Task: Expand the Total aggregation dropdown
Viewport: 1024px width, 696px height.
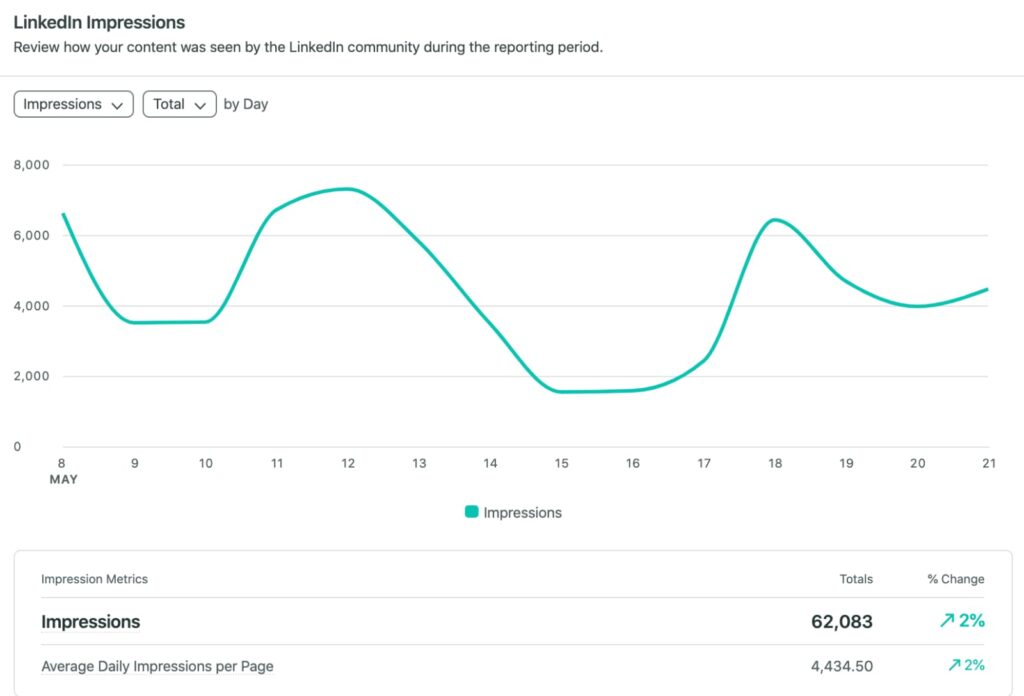Action: pyautogui.click(x=179, y=104)
